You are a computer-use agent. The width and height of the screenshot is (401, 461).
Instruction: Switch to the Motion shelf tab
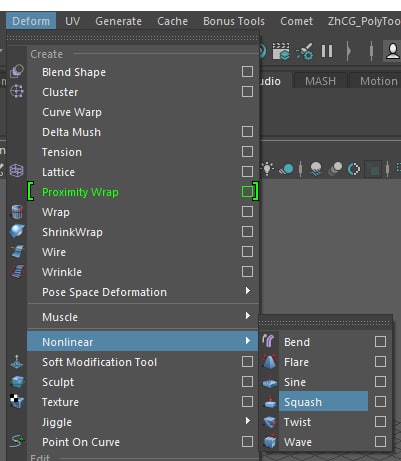click(x=378, y=81)
